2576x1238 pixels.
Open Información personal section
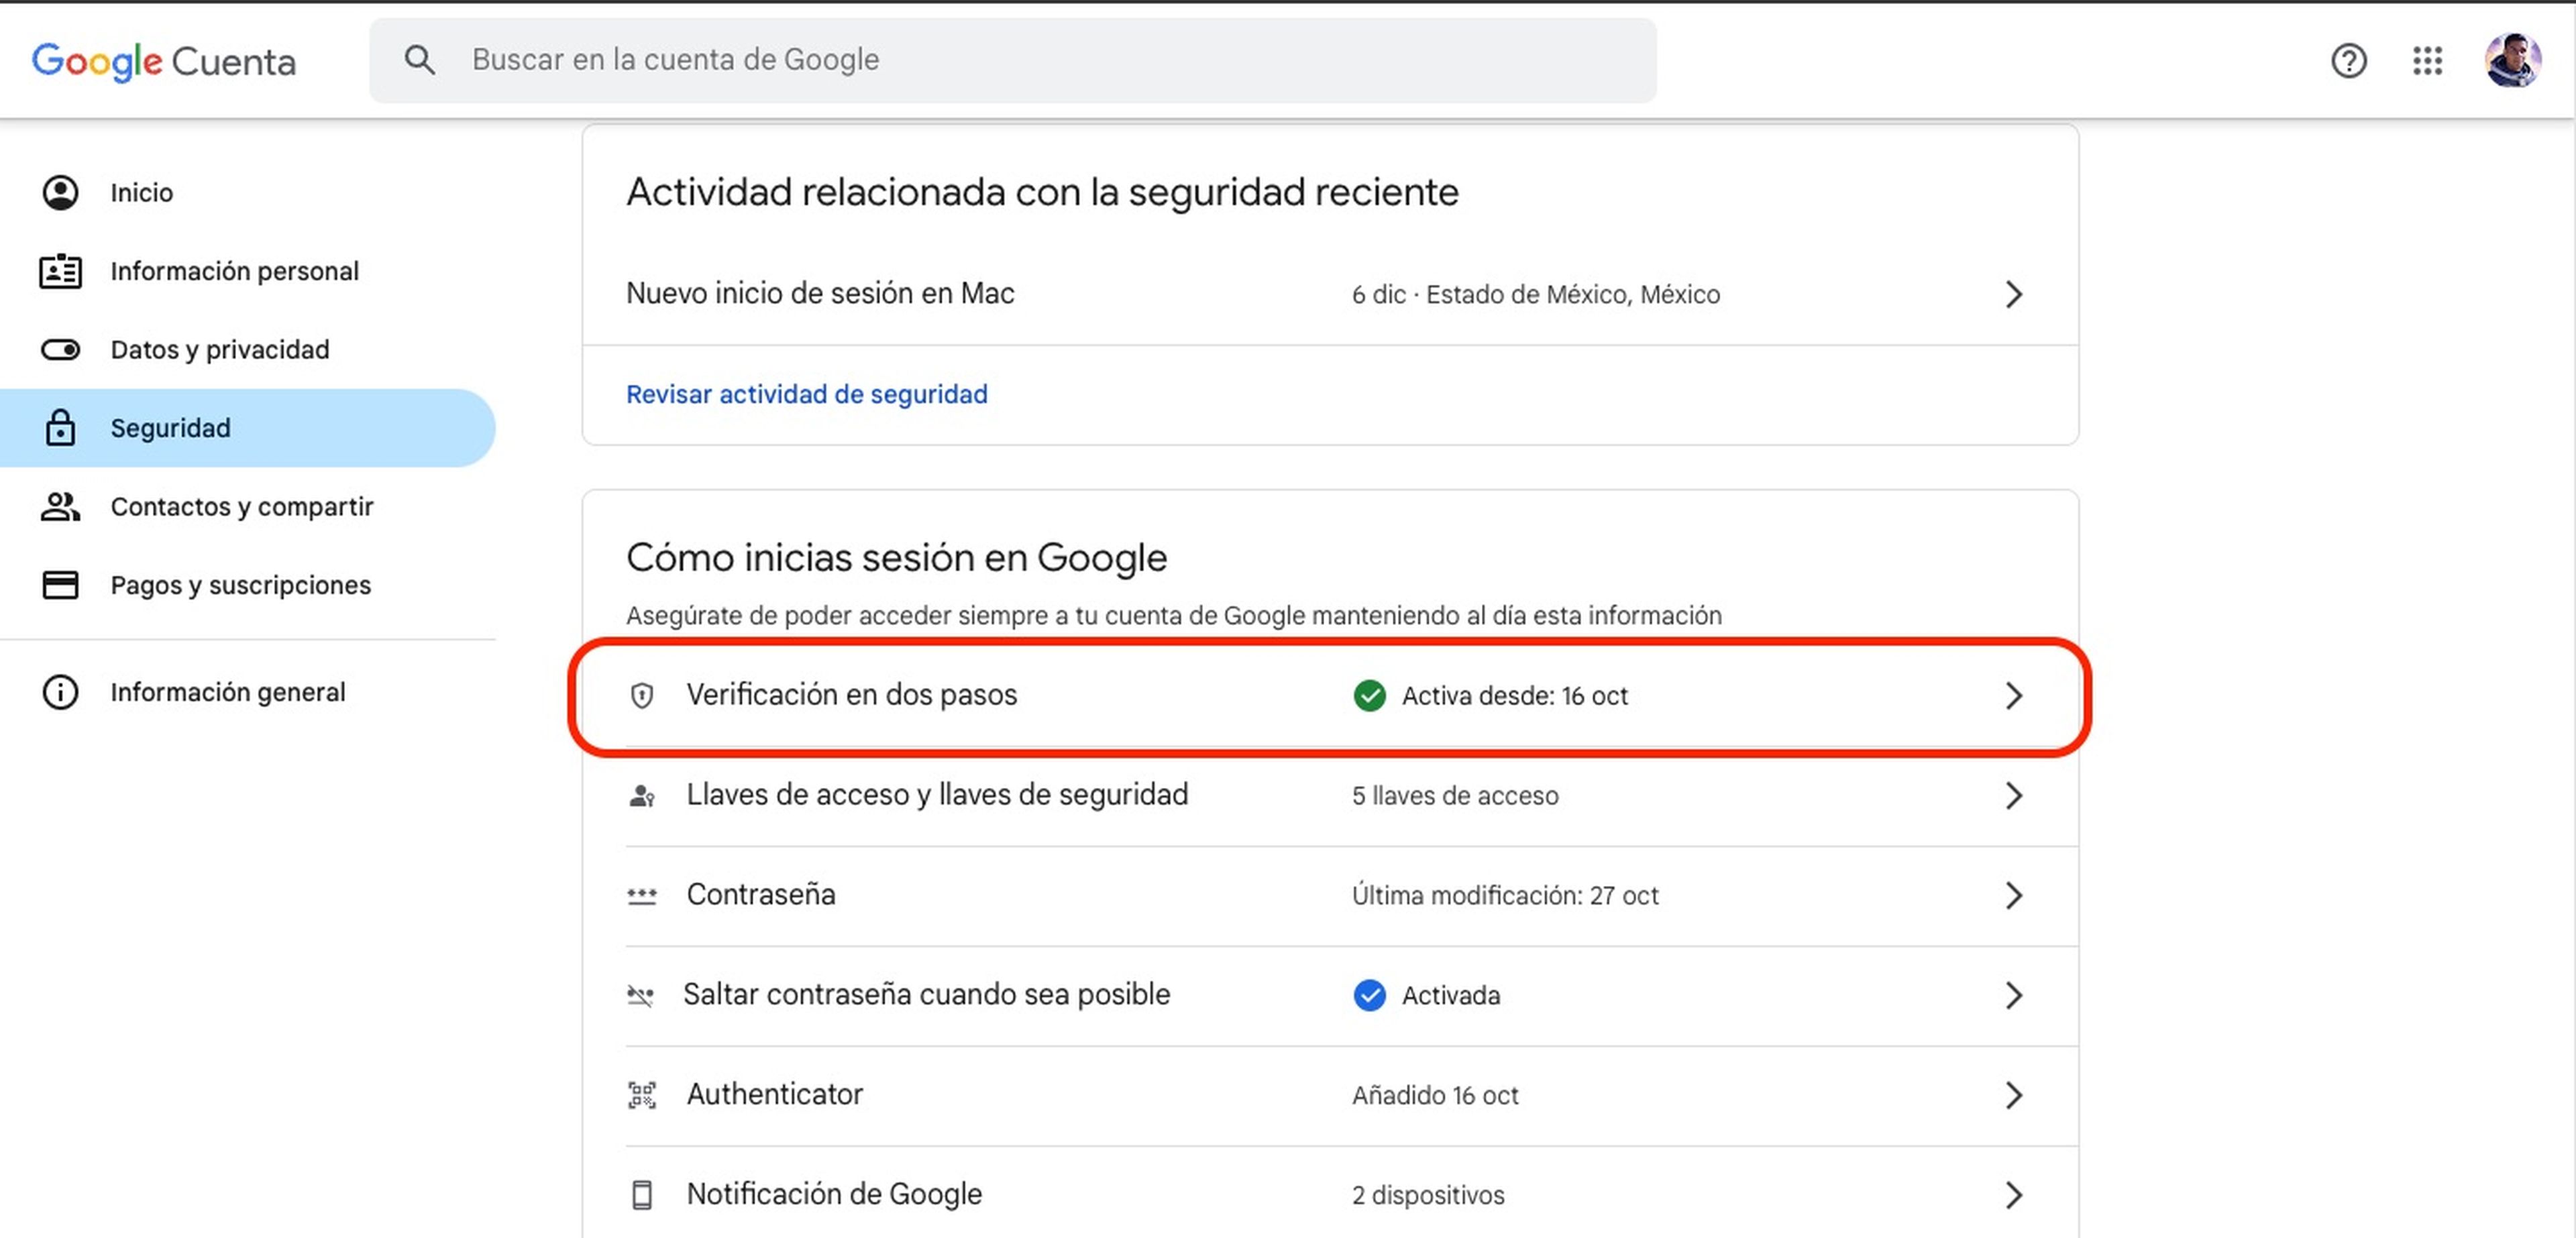(x=234, y=271)
